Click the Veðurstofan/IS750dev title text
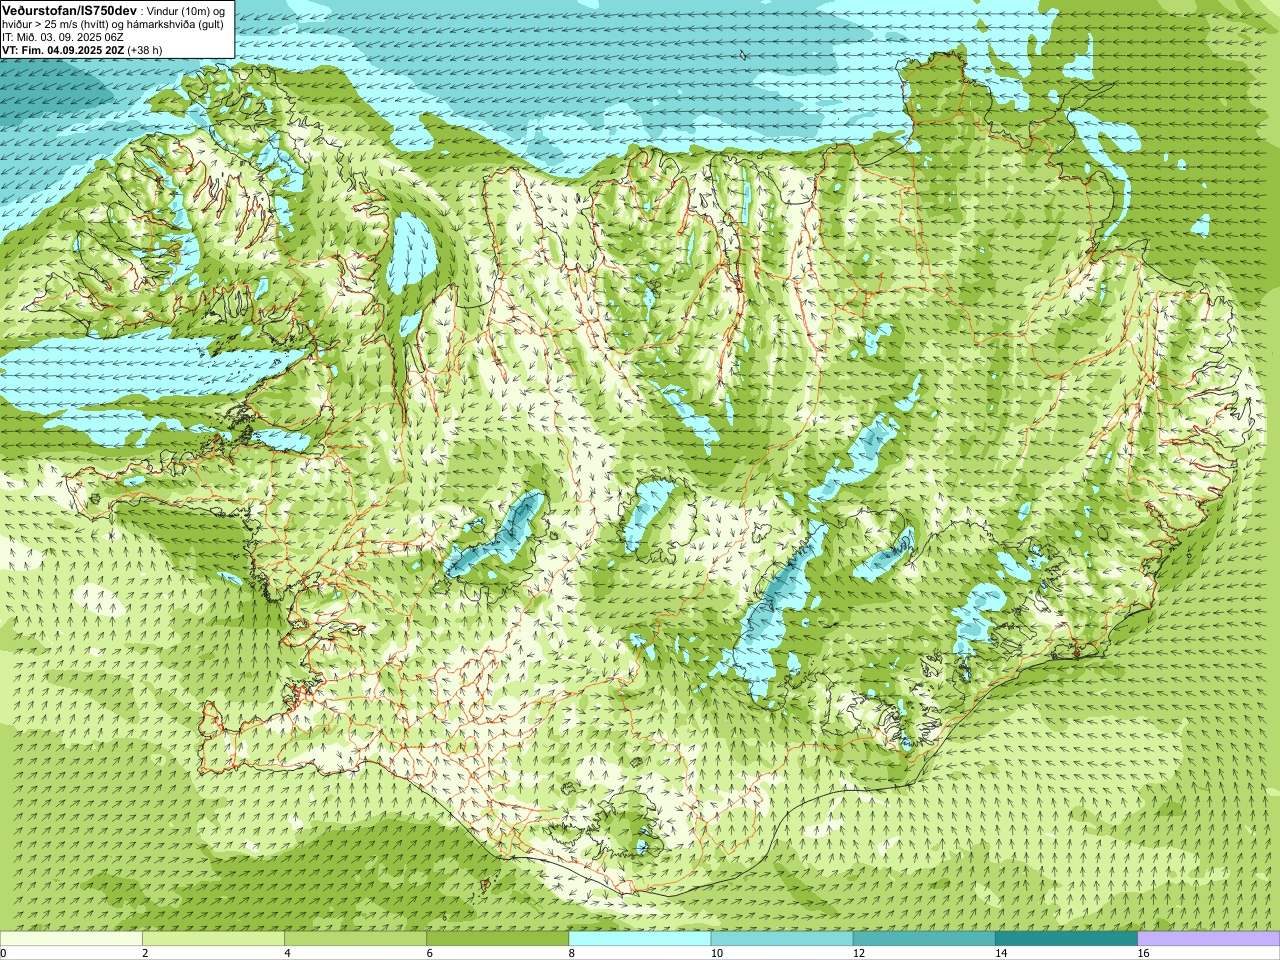The image size is (1280, 960). point(69,9)
